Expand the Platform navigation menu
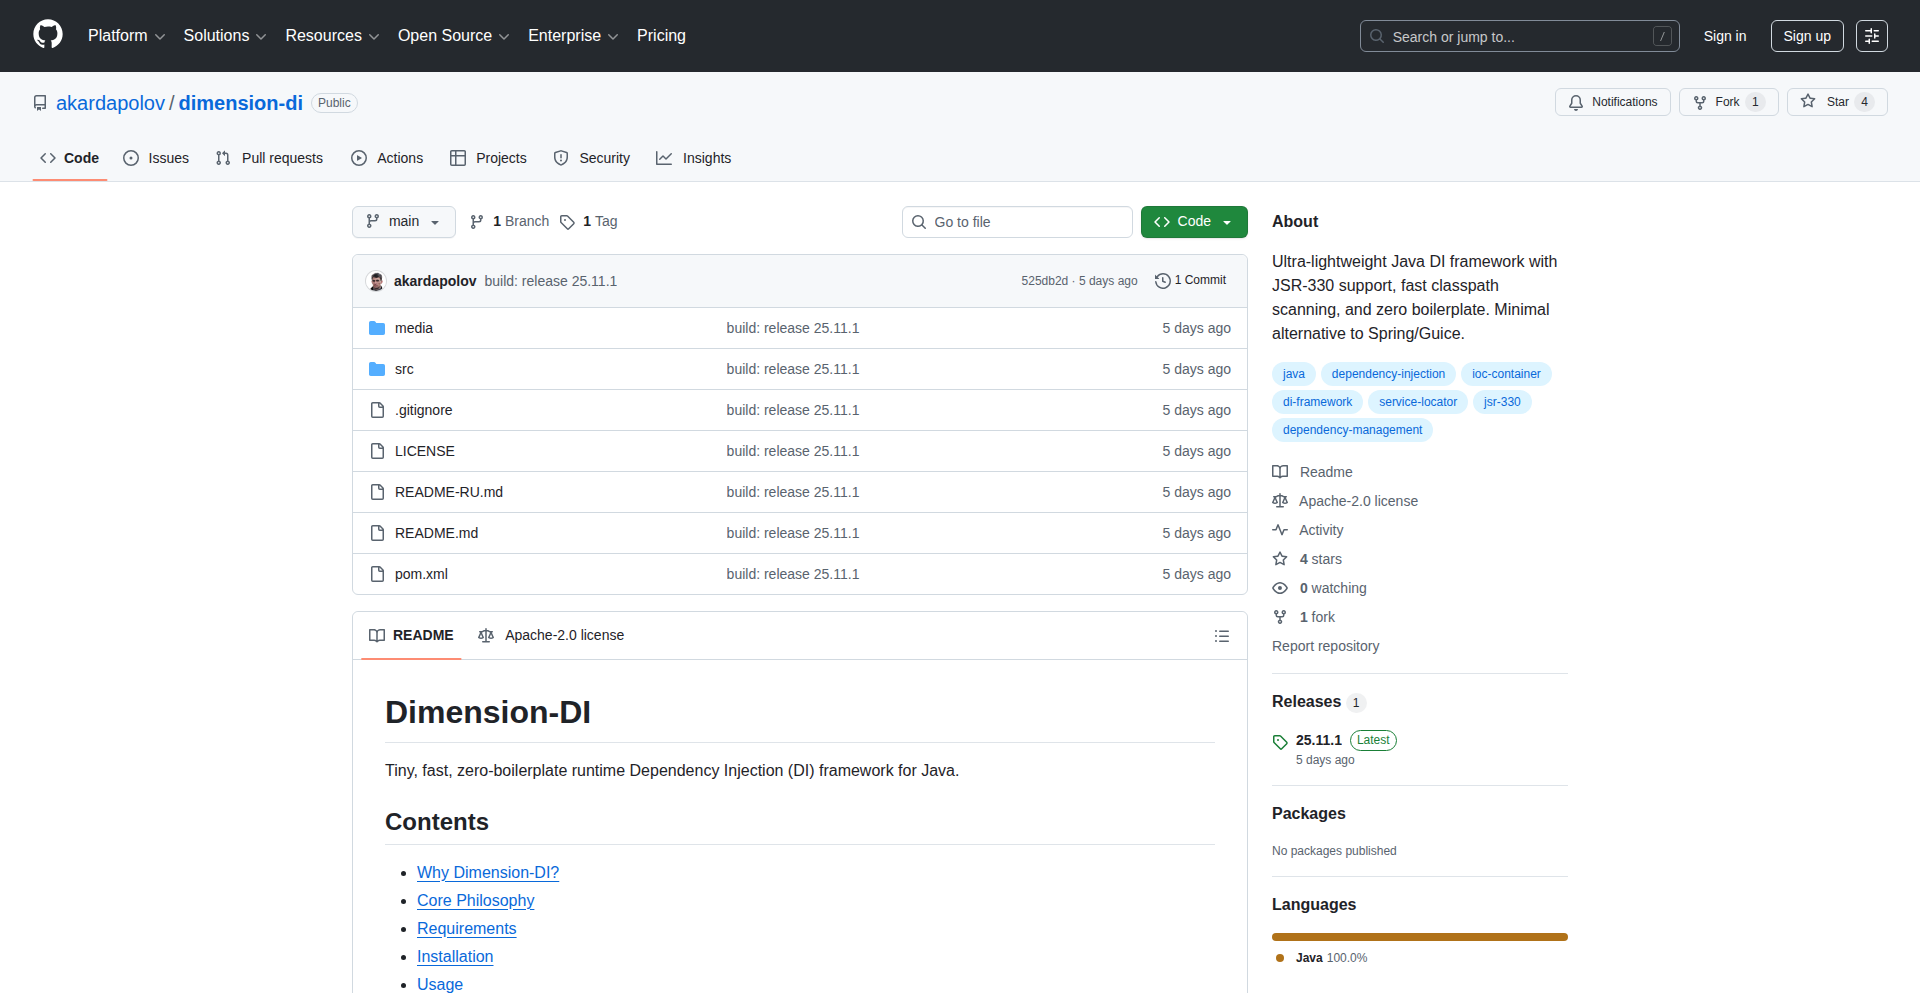This screenshot has width=1920, height=993. pos(126,36)
